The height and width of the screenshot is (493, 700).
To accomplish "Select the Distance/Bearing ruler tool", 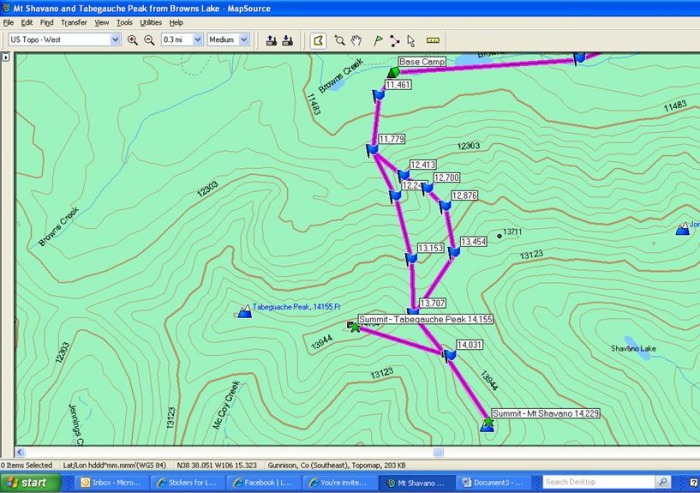I will 433,41.
